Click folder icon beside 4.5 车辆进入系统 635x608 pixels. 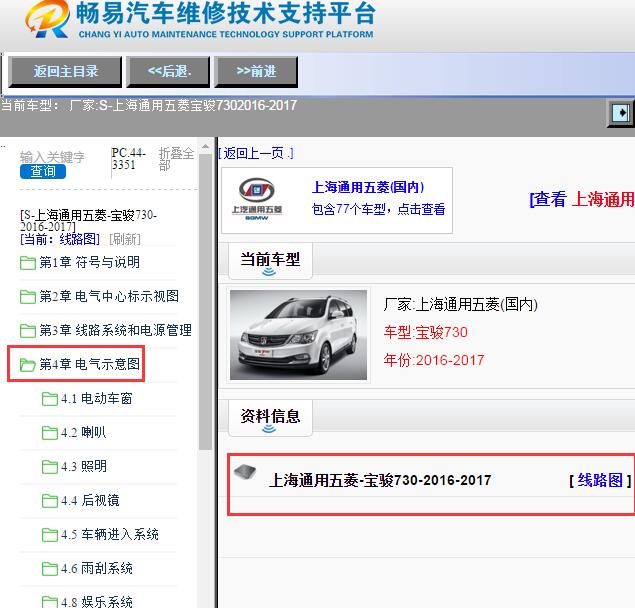coord(49,535)
